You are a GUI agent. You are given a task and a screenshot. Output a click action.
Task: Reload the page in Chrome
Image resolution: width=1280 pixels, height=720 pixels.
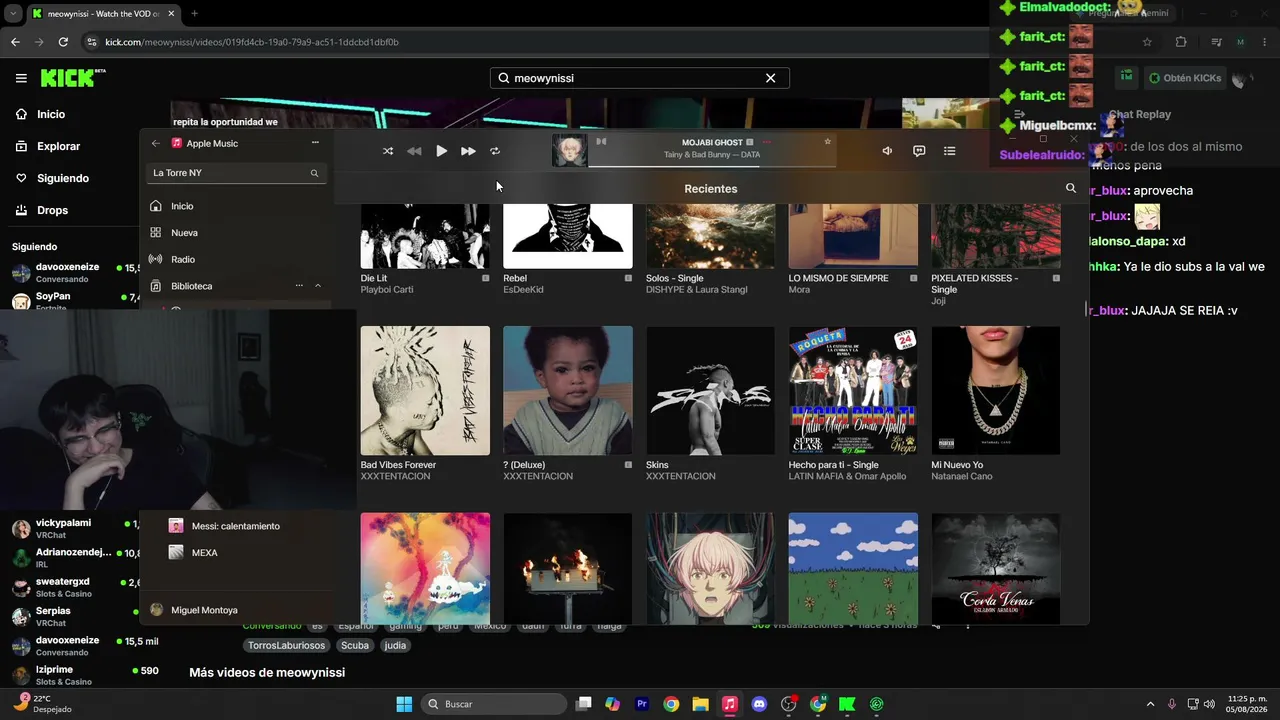click(x=63, y=42)
